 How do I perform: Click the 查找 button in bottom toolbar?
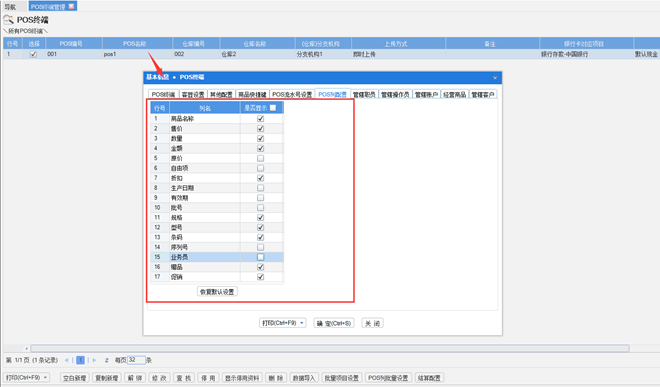coord(184,378)
